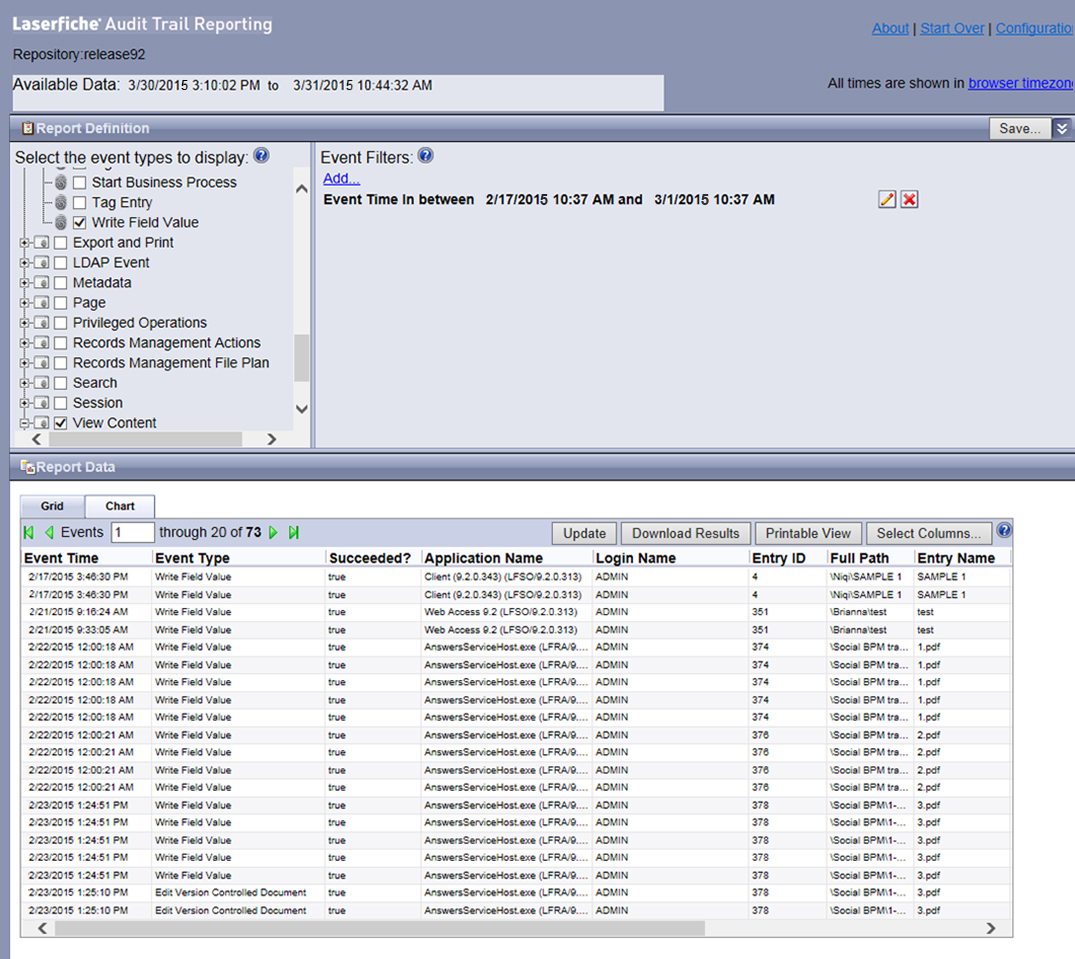
Task: Uncheck the Write Field Value checkbox
Action: click(x=80, y=222)
